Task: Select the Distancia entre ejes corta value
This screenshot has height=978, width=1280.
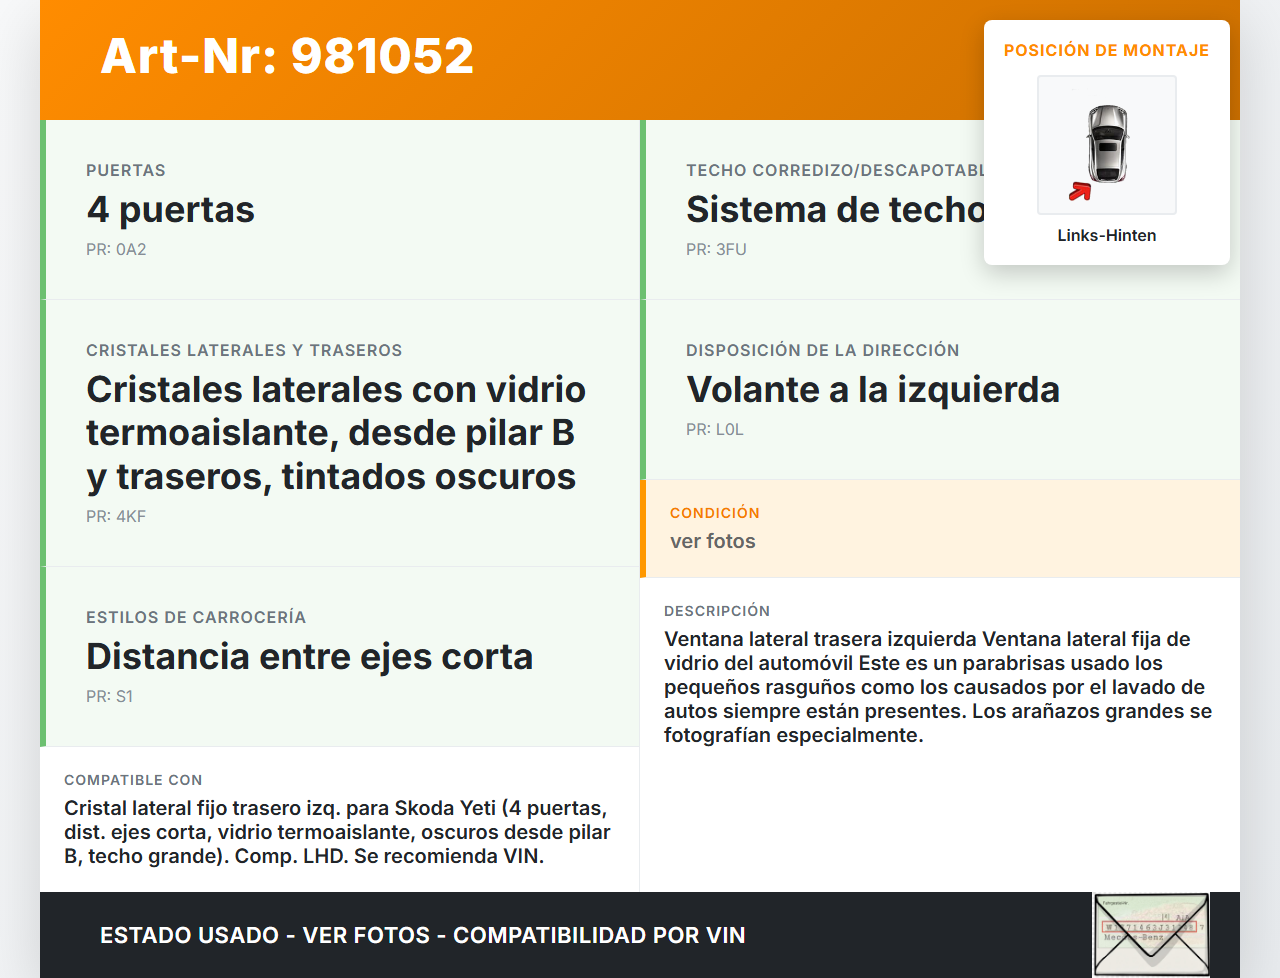Action: click(310, 657)
